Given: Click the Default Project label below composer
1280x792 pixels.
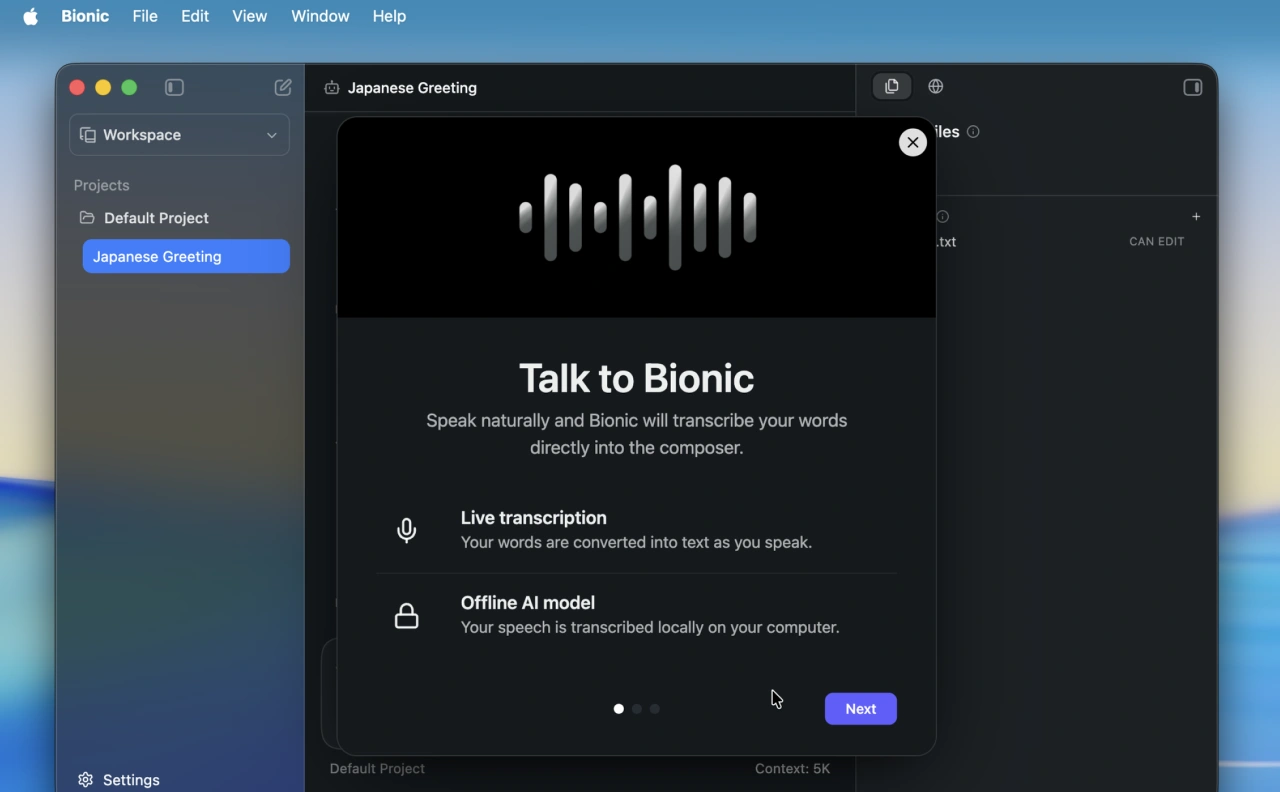Looking at the screenshot, I should (x=377, y=769).
